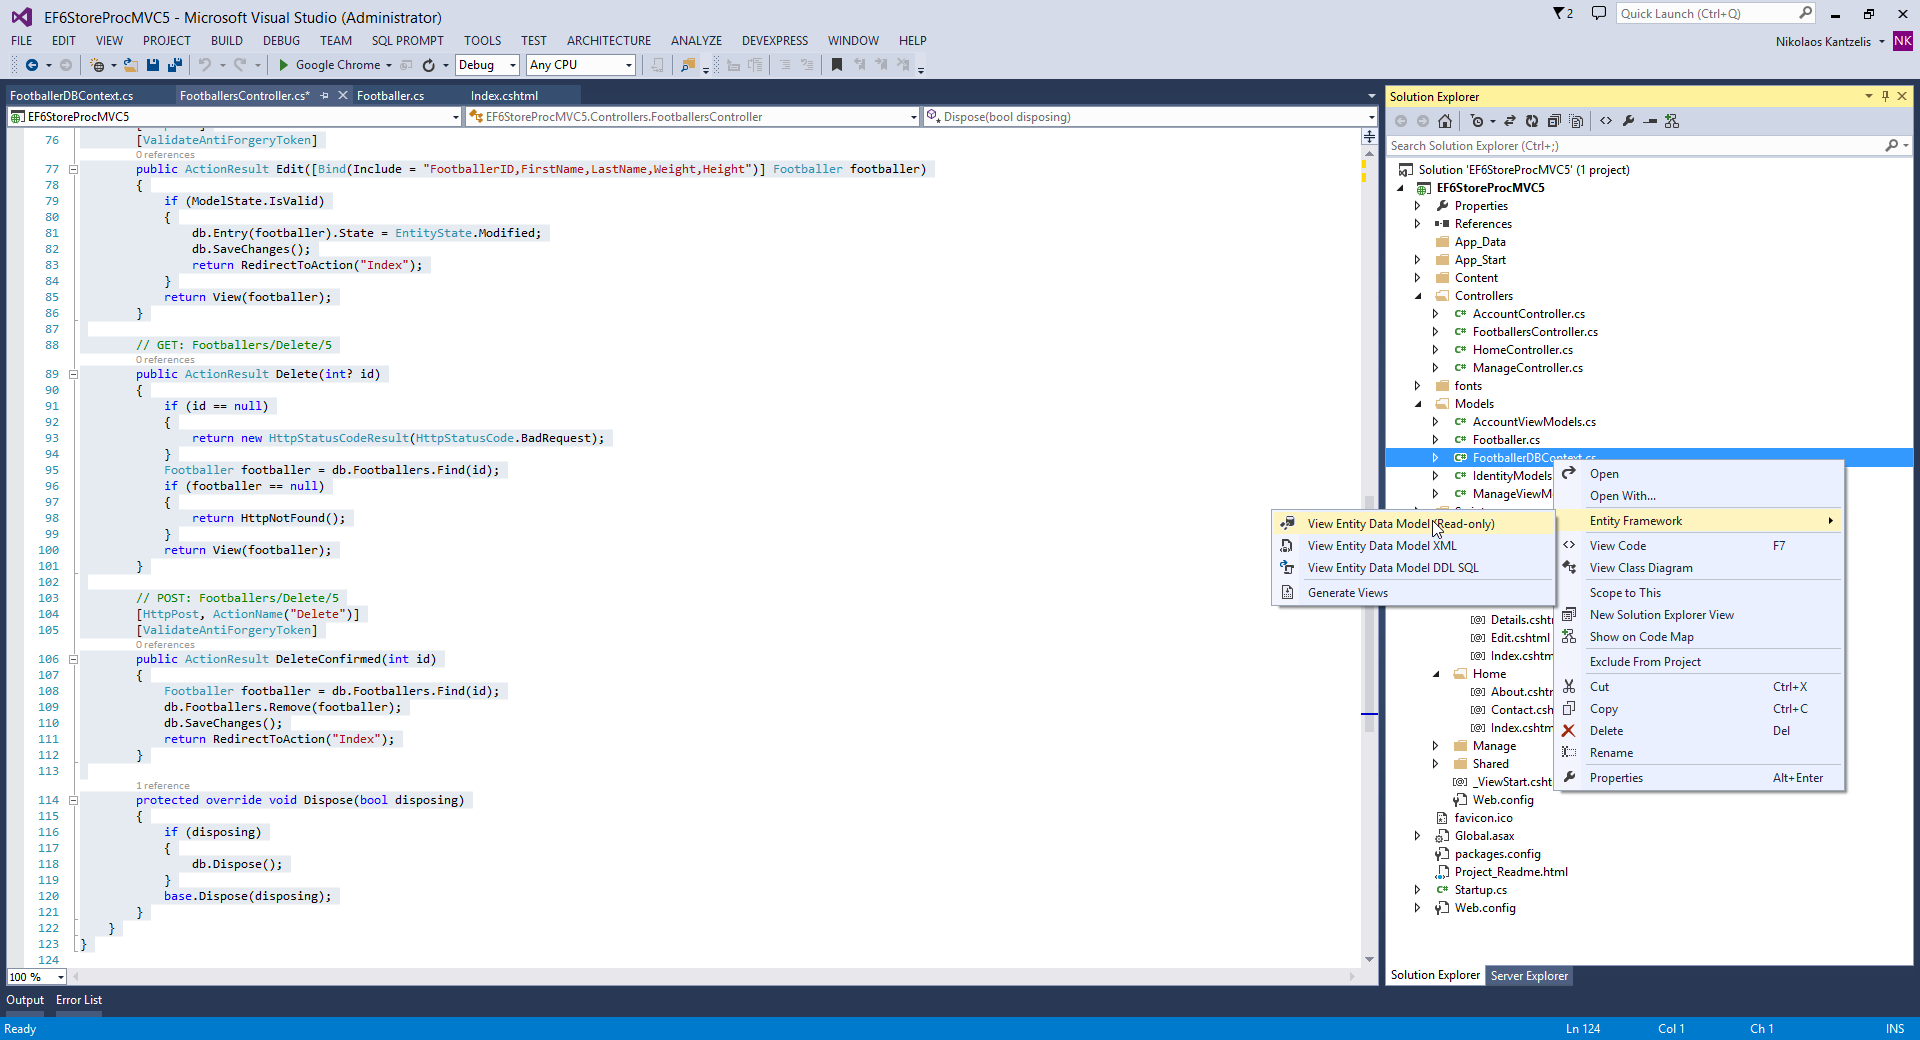
Task: Select View Entity Data Model (Read-only)
Action: point(1413,524)
